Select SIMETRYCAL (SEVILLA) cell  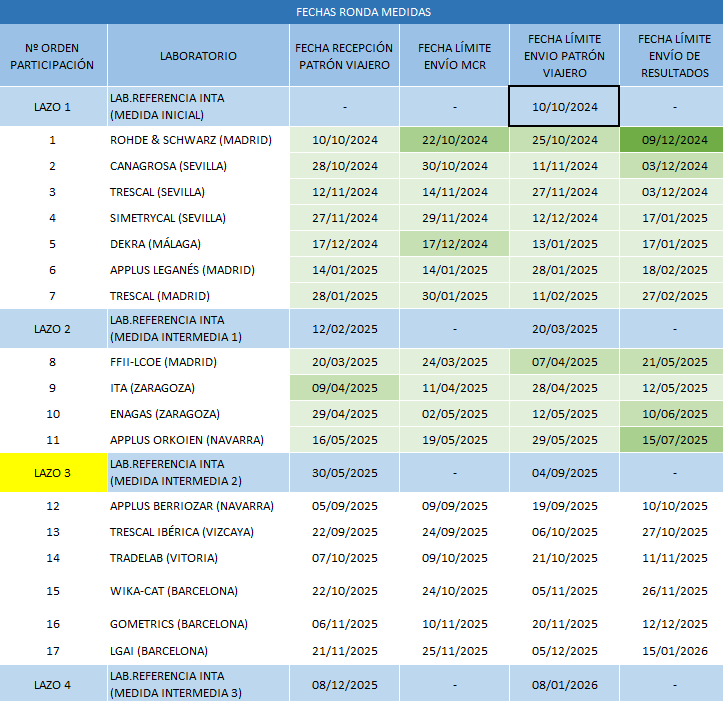pyautogui.click(x=198, y=218)
